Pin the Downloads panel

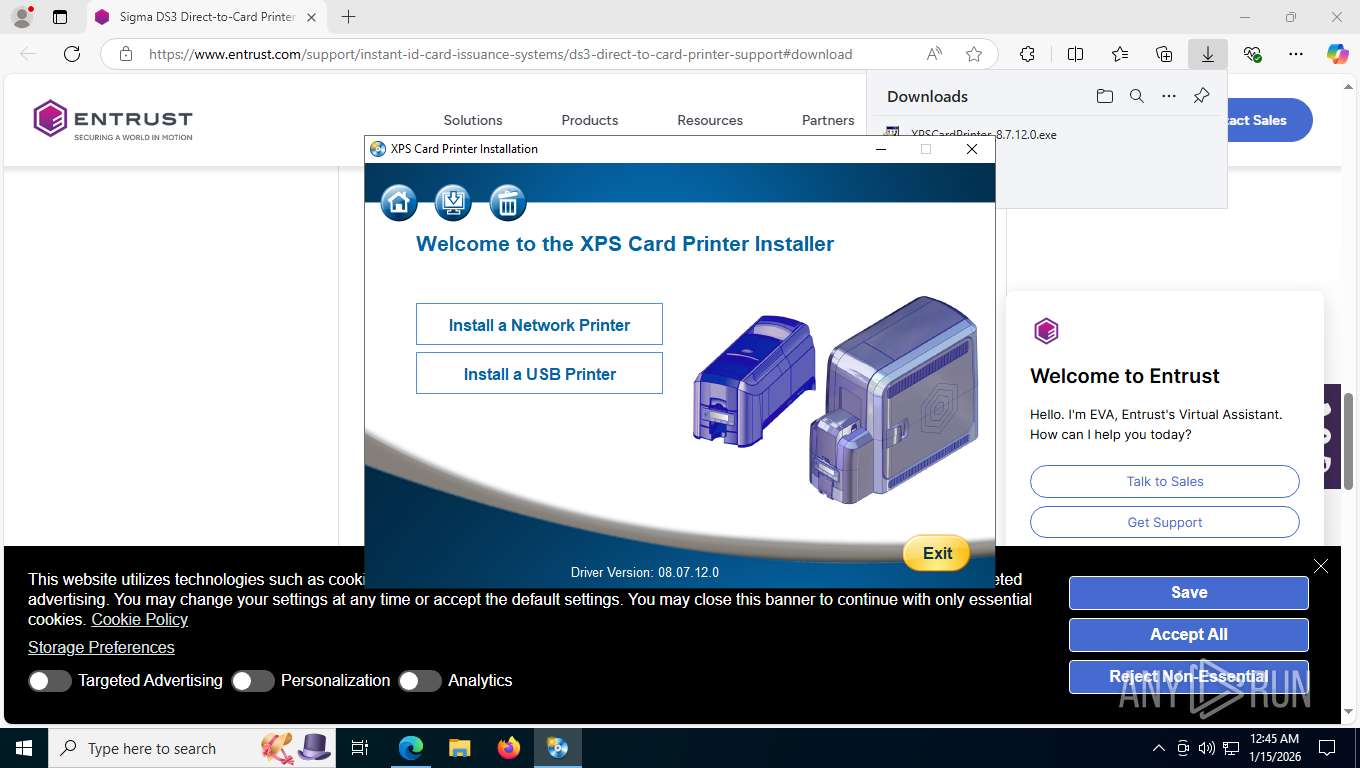pos(1202,96)
